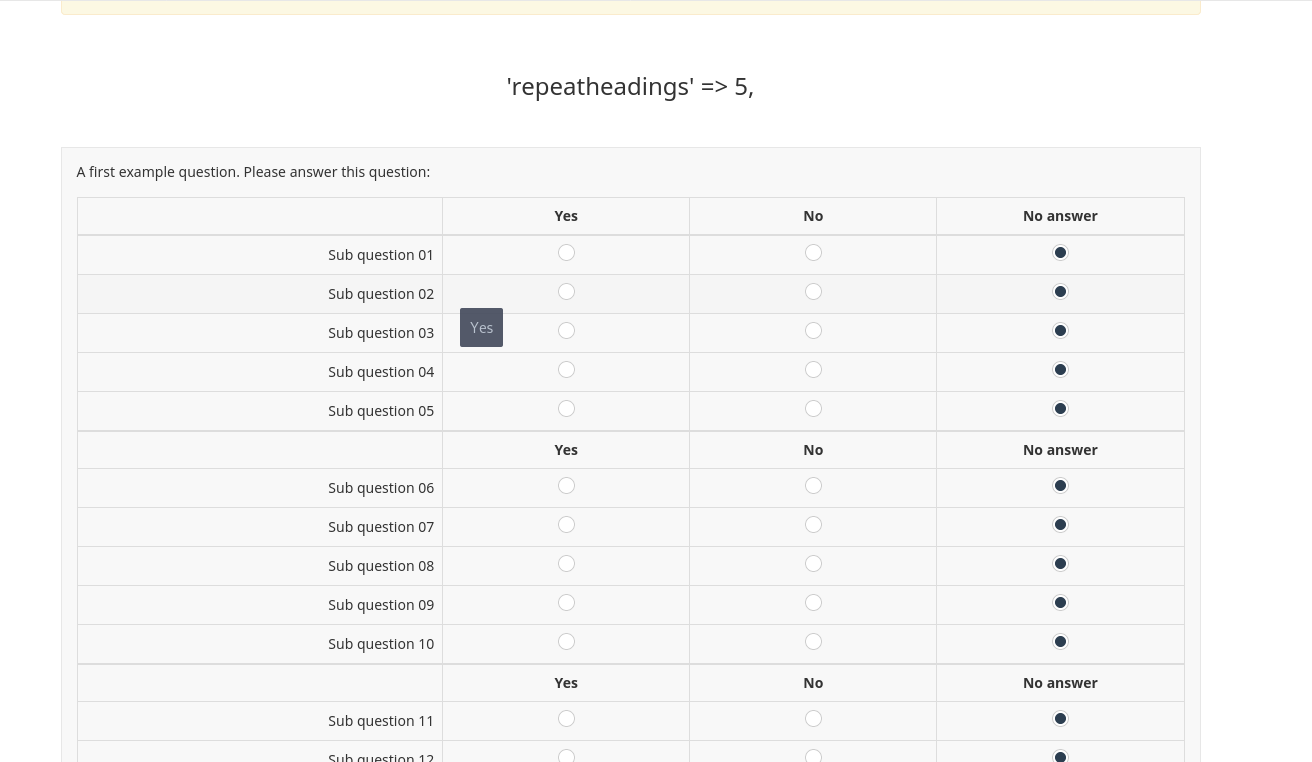Choose No for Sub question 07
Image resolution: width=1312 pixels, height=762 pixels.
(x=813, y=525)
